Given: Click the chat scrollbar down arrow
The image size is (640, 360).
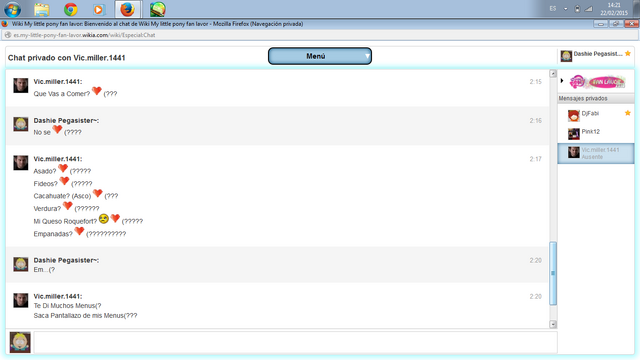Looking at the screenshot, I should (x=553, y=324).
